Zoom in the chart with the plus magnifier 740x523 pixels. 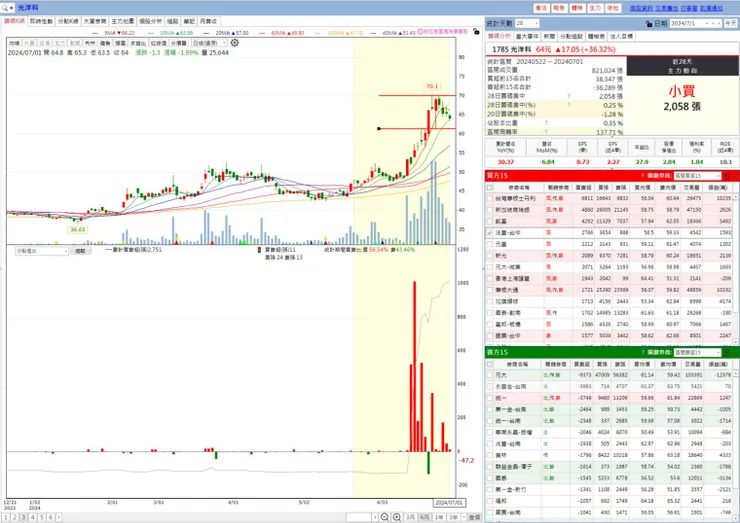click(397, 517)
